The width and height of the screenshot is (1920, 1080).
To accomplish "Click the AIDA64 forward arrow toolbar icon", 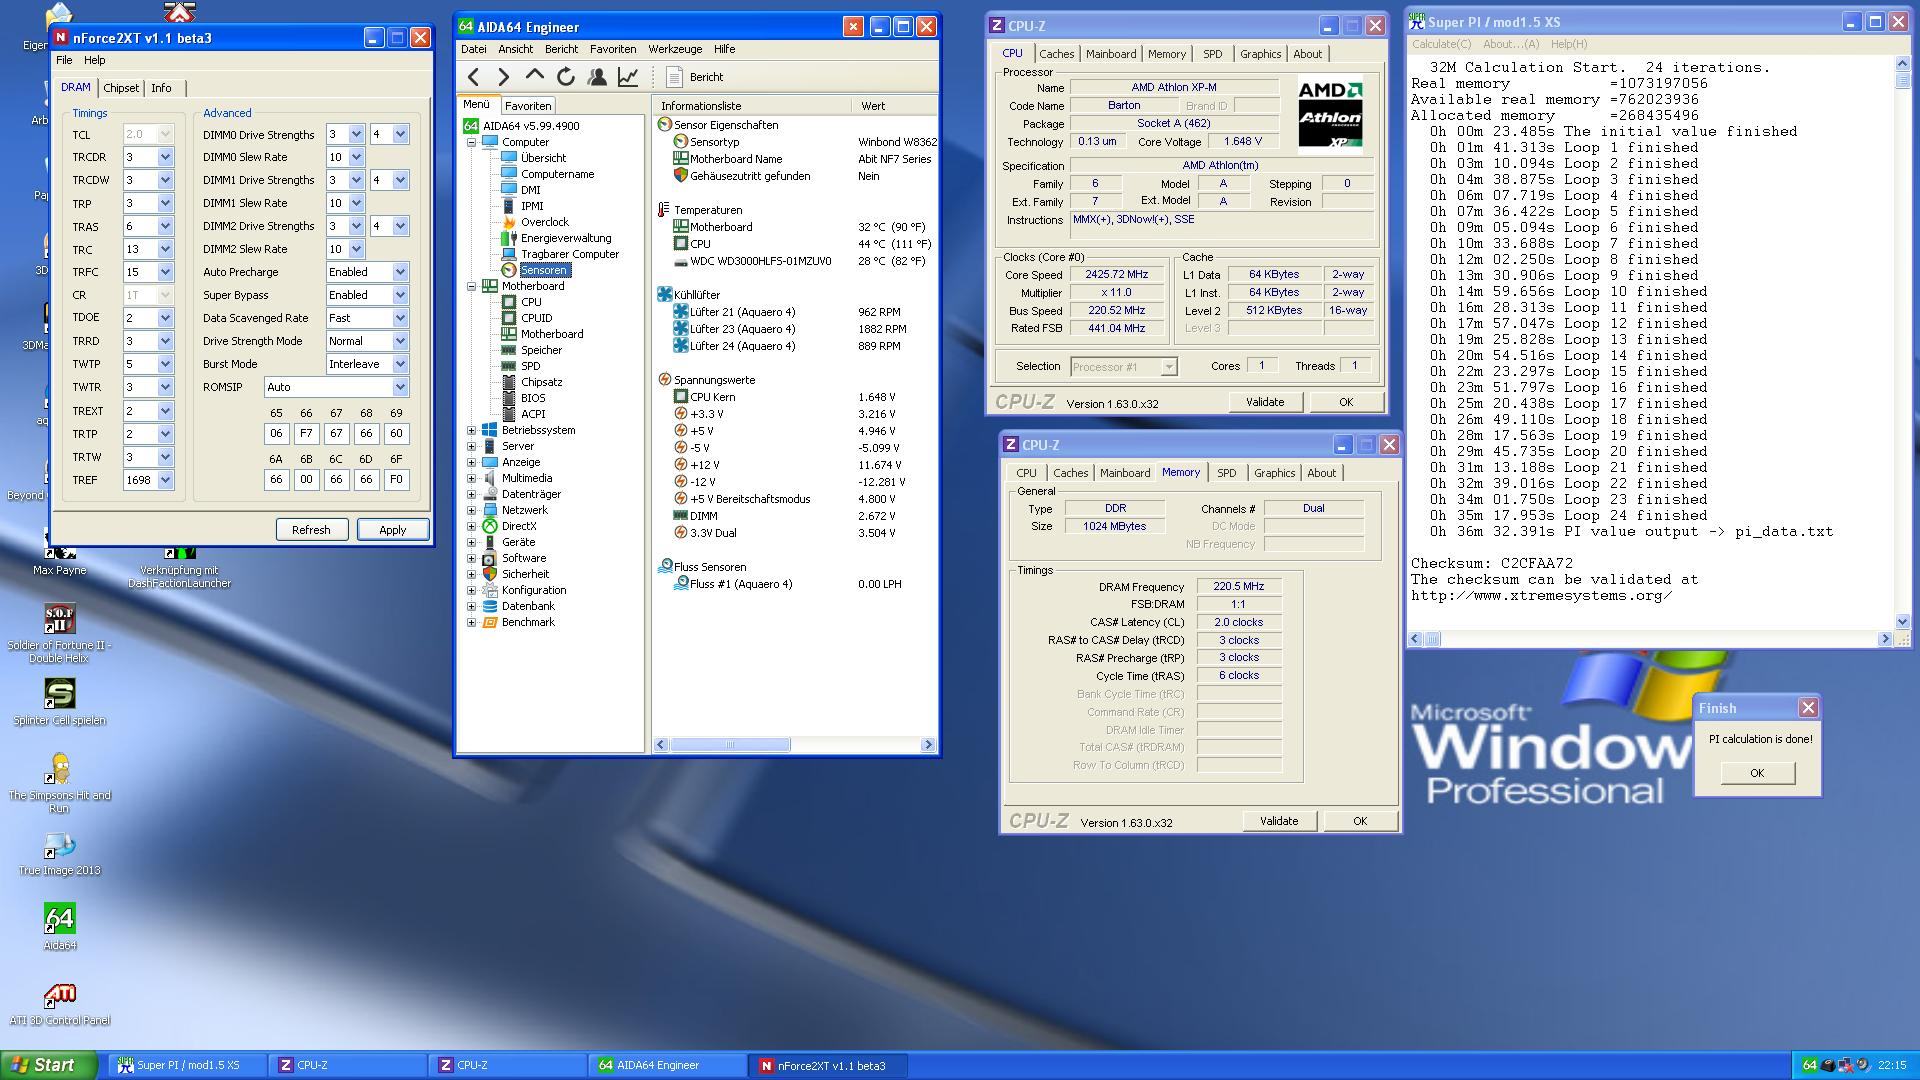I will (x=504, y=77).
